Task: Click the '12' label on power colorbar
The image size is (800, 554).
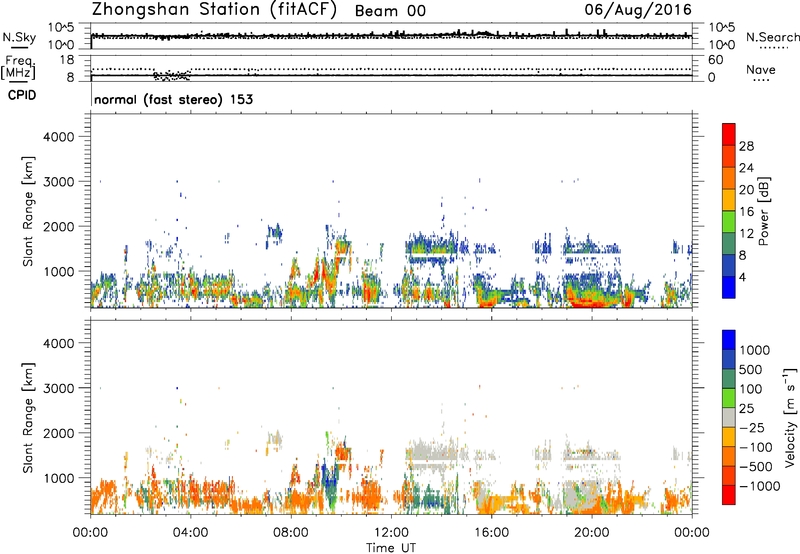Action: pos(746,234)
